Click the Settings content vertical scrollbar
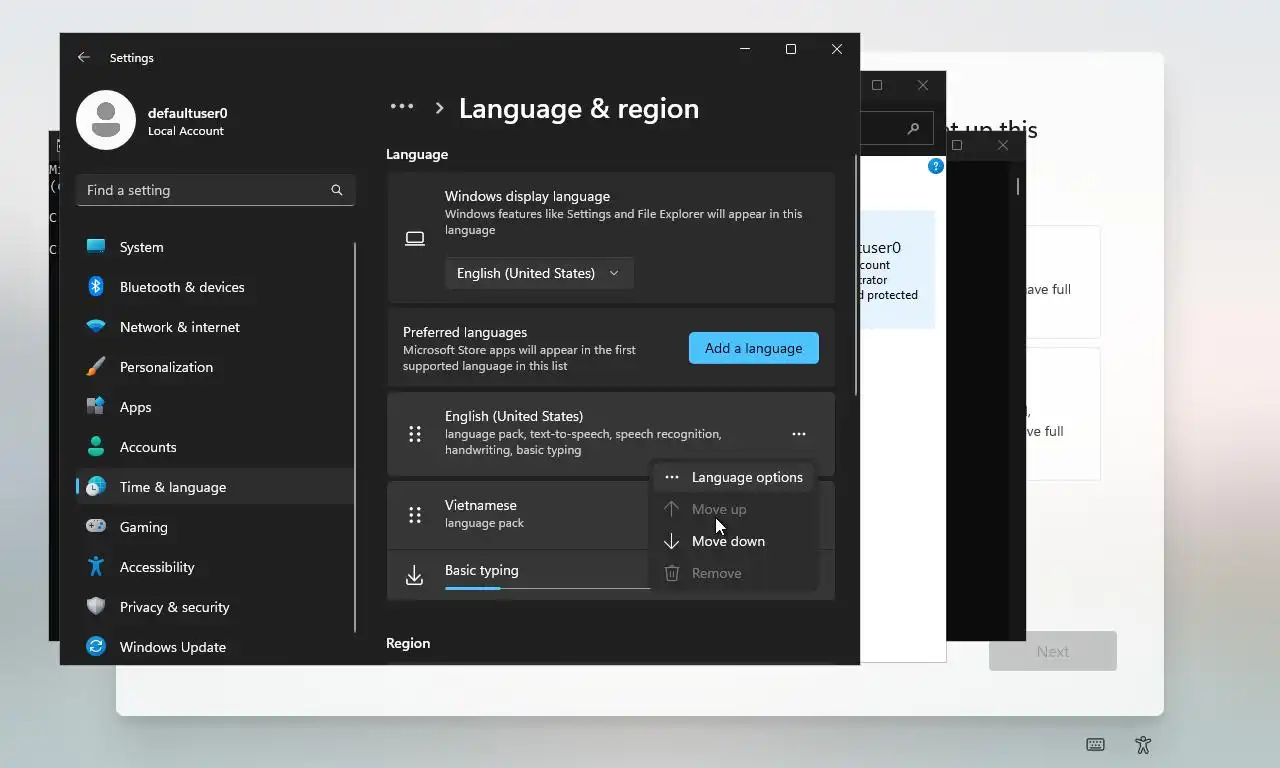This screenshot has height=768, width=1280. click(856, 275)
